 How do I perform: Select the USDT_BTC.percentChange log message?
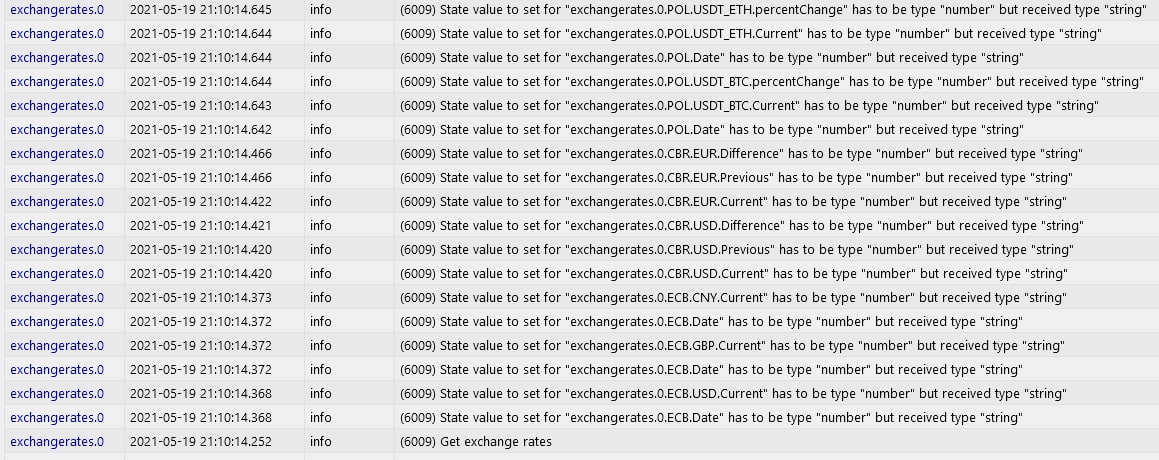(x=772, y=81)
